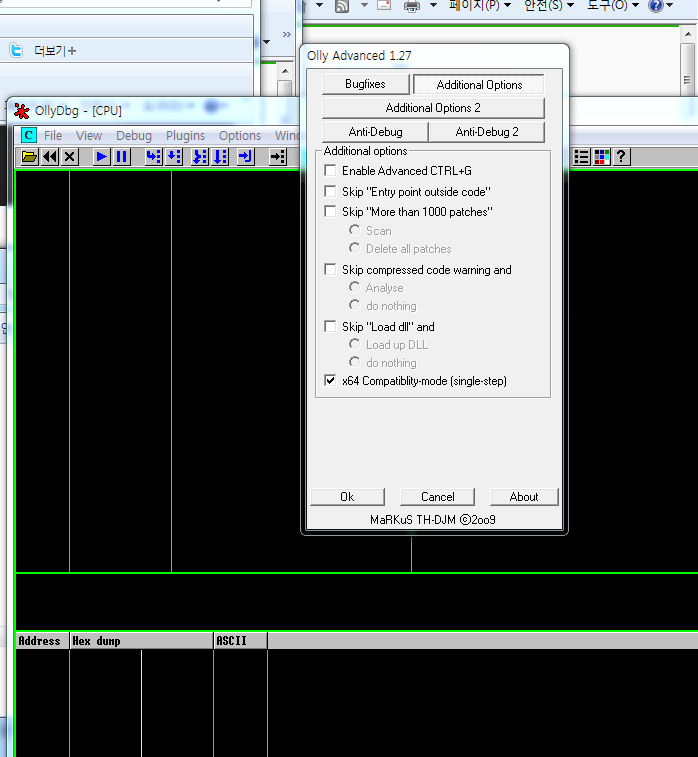Image resolution: width=698 pixels, height=757 pixels.
Task: Expand the dropdown arrow beside browser help icon
Action: tap(670, 5)
